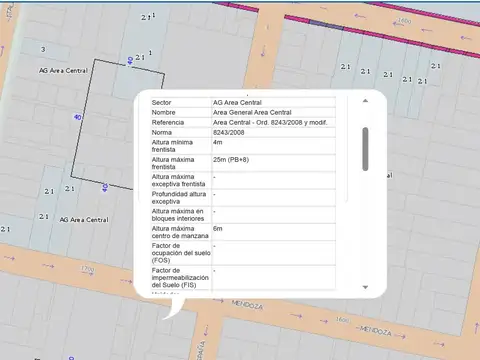Viewport: 480px width, 360px height.
Task: Click the '-MENDOZA' street label at right
Action: click(374, 330)
